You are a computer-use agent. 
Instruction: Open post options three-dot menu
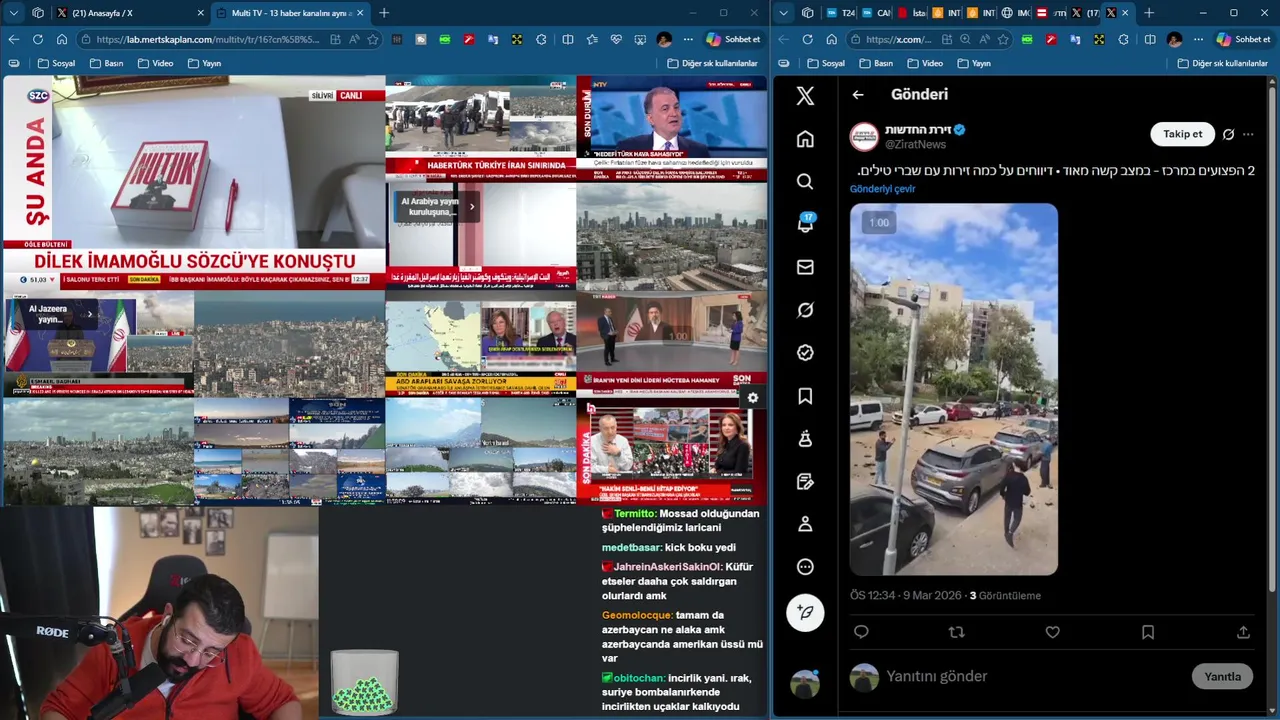click(x=1248, y=134)
